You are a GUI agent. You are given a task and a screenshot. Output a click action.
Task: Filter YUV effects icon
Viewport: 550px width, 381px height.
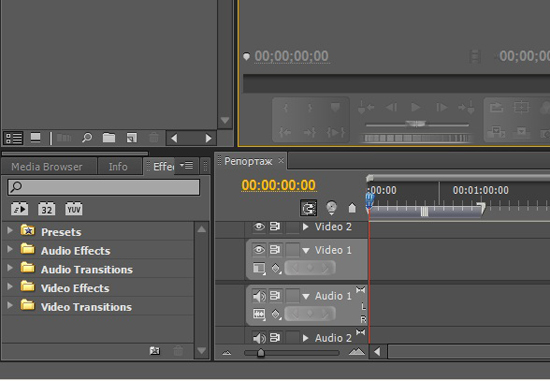[74, 209]
